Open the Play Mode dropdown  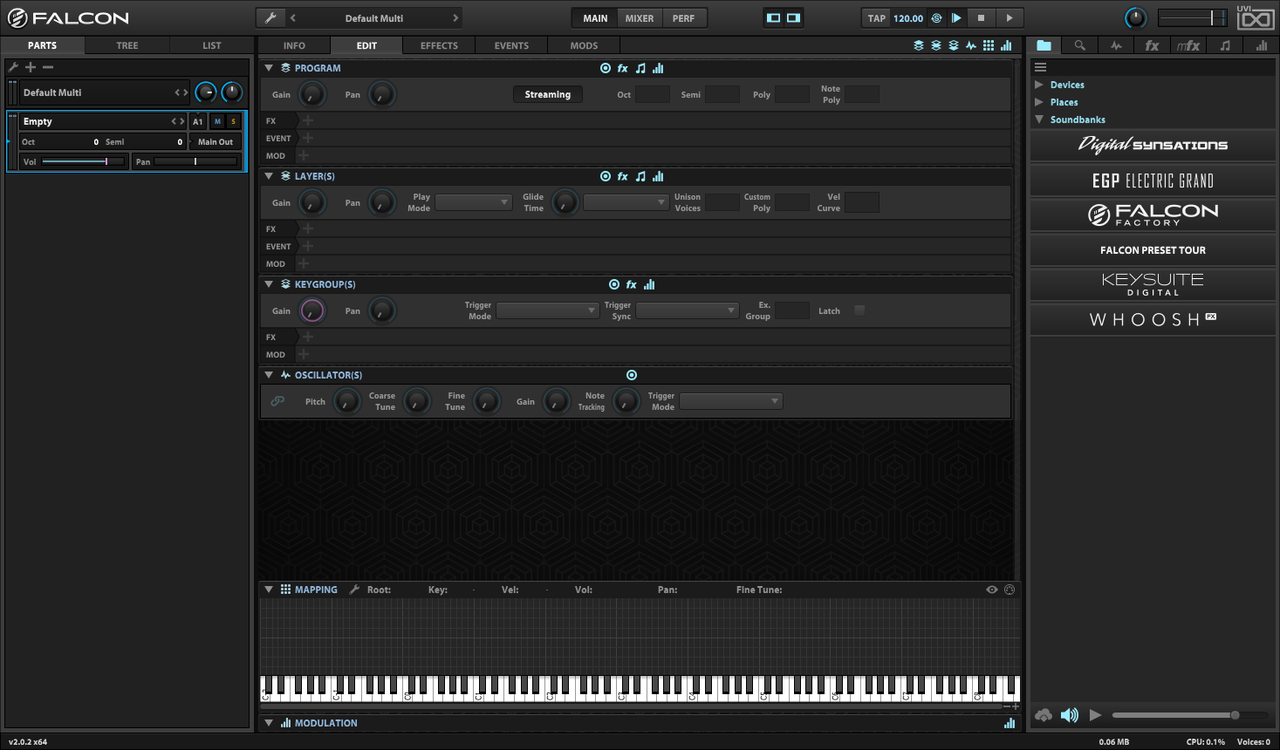pyautogui.click(x=474, y=202)
